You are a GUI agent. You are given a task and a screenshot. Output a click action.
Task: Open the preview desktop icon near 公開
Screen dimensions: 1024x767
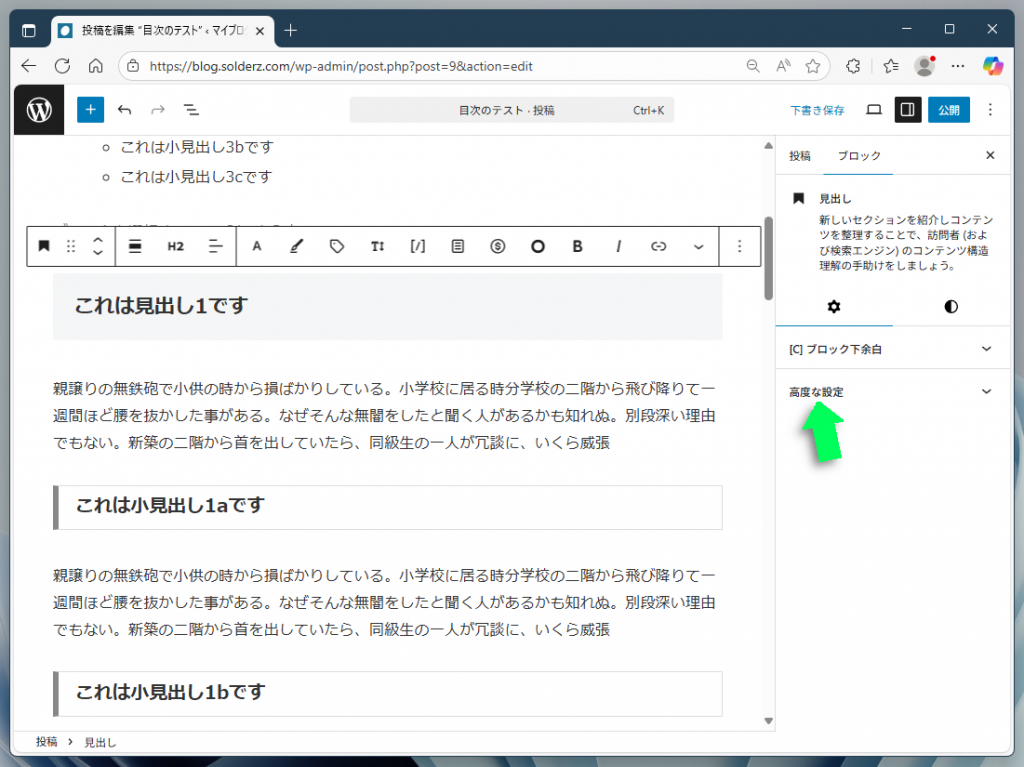(x=873, y=109)
